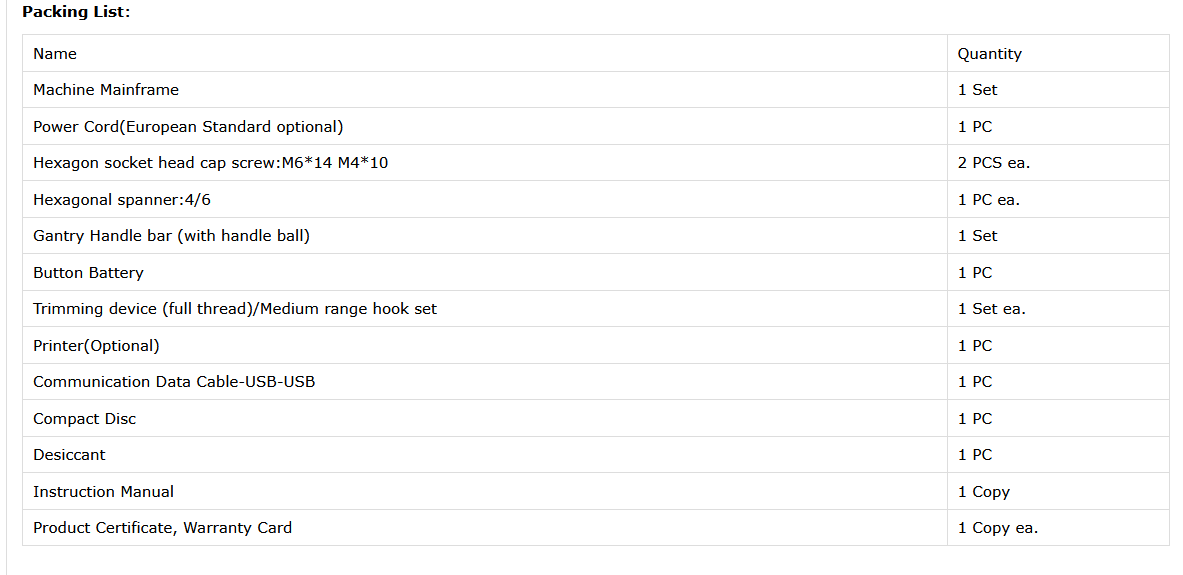Click the '1 Set ea.' quantity cell
1183x575 pixels.
pos(991,309)
